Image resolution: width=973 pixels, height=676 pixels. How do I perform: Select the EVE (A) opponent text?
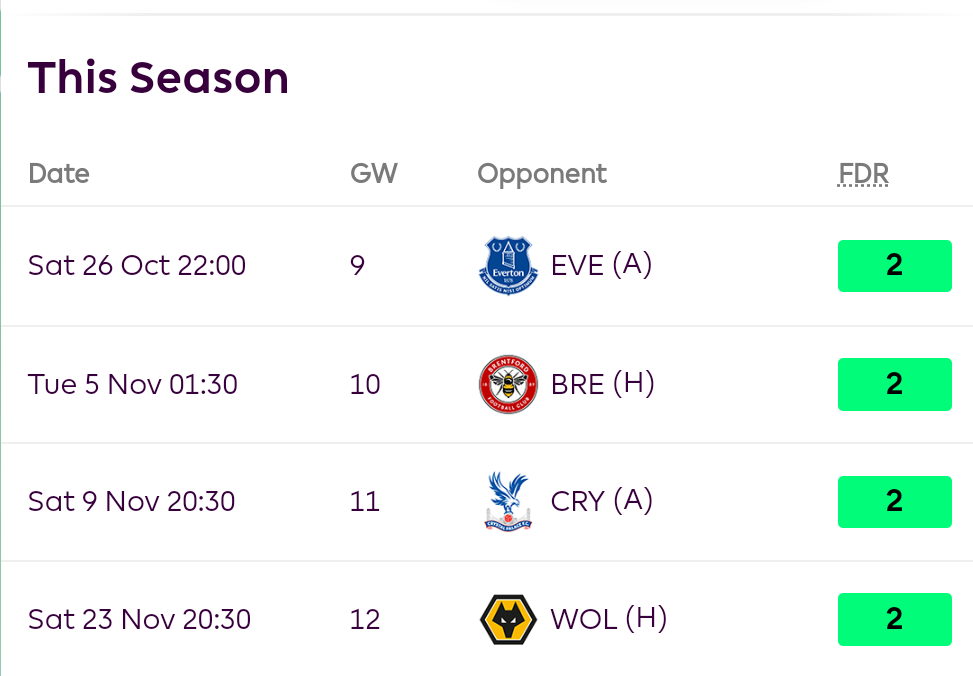(601, 265)
